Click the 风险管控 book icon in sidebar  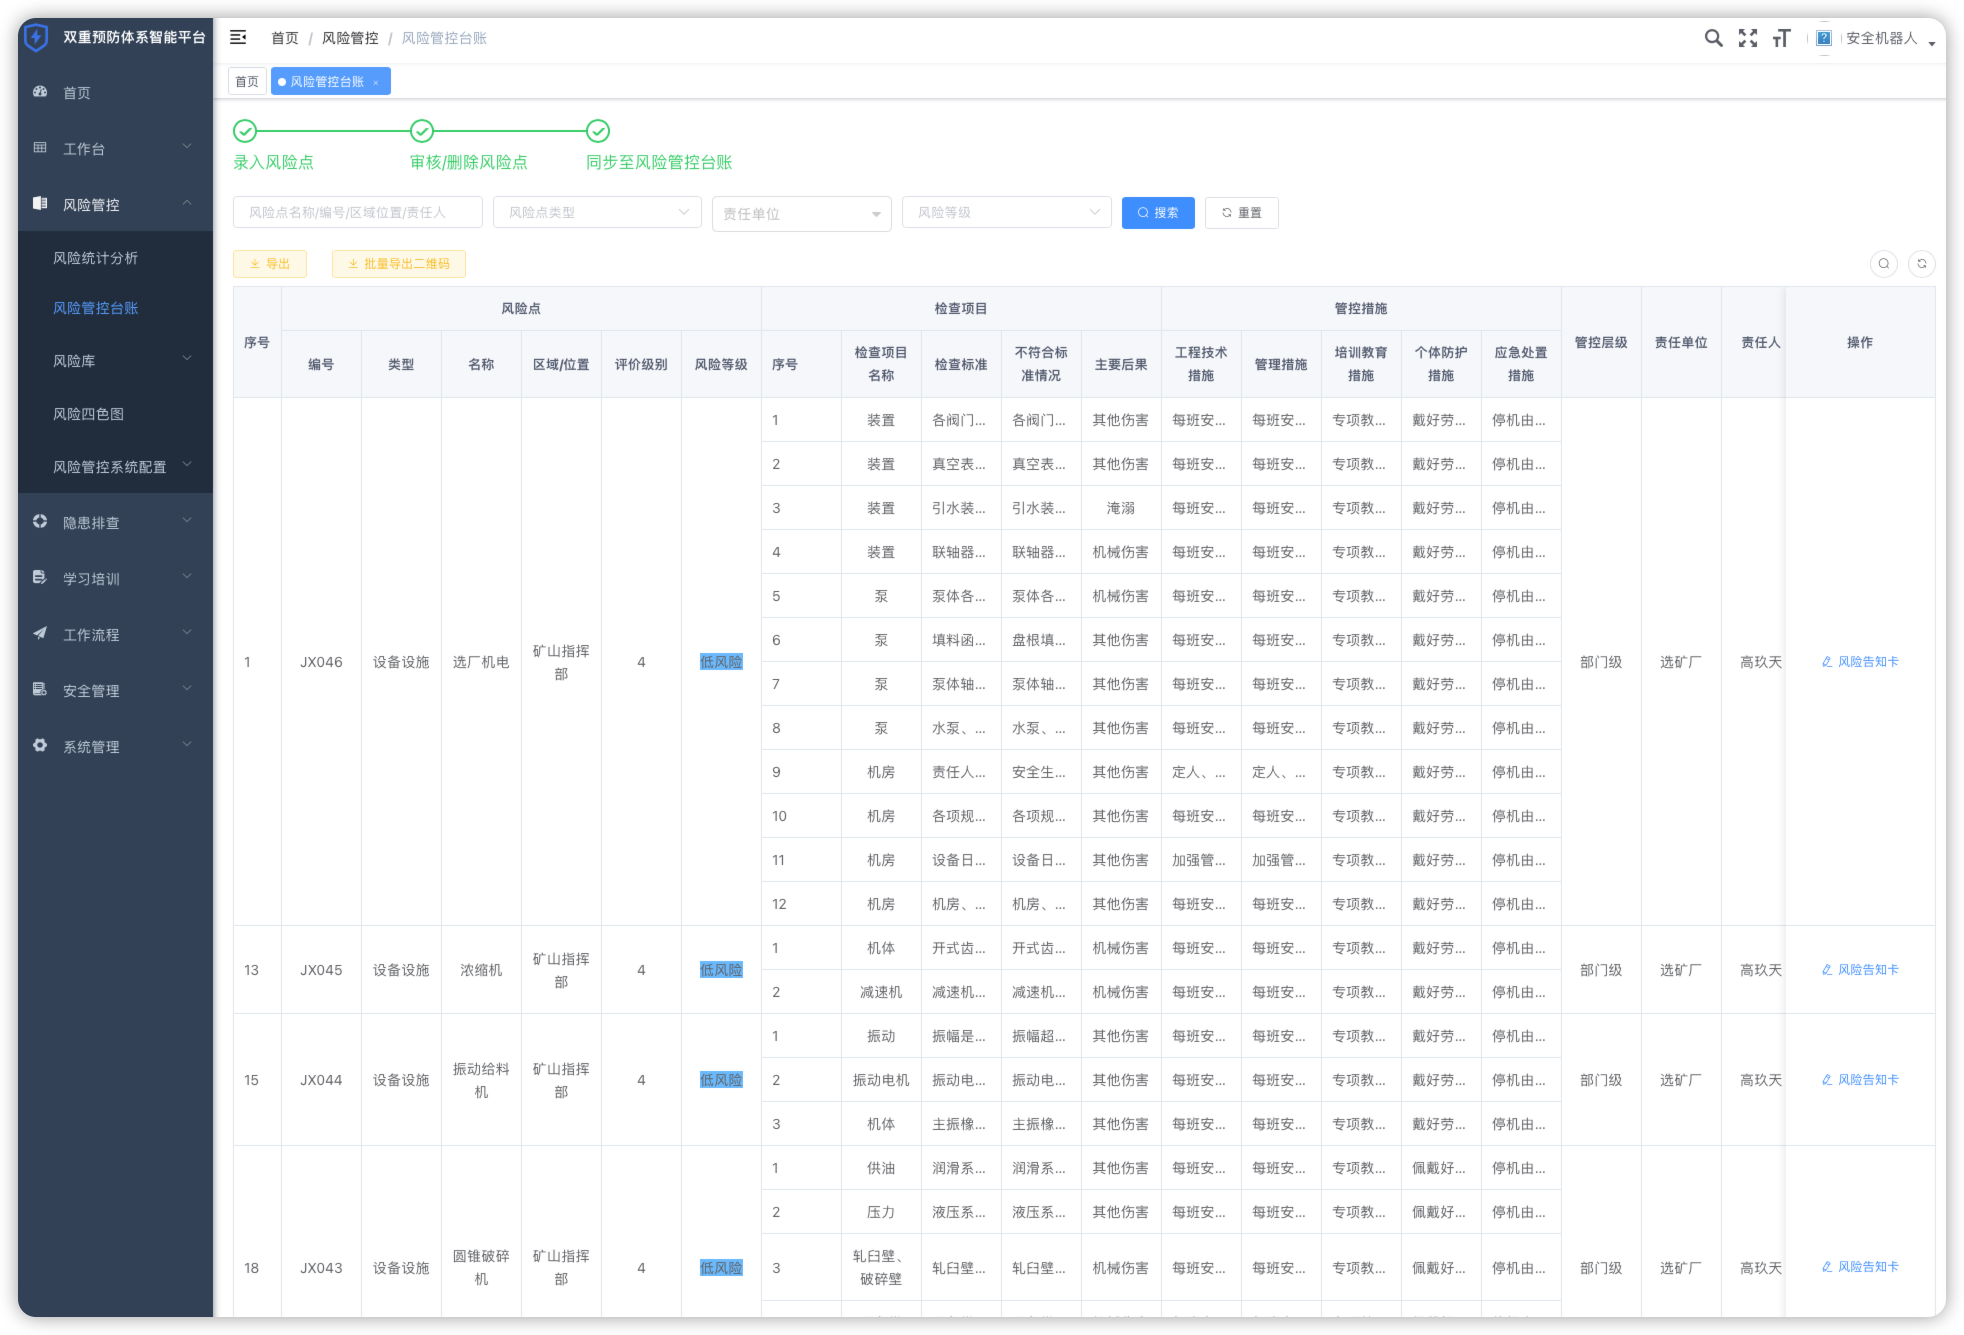tap(40, 203)
